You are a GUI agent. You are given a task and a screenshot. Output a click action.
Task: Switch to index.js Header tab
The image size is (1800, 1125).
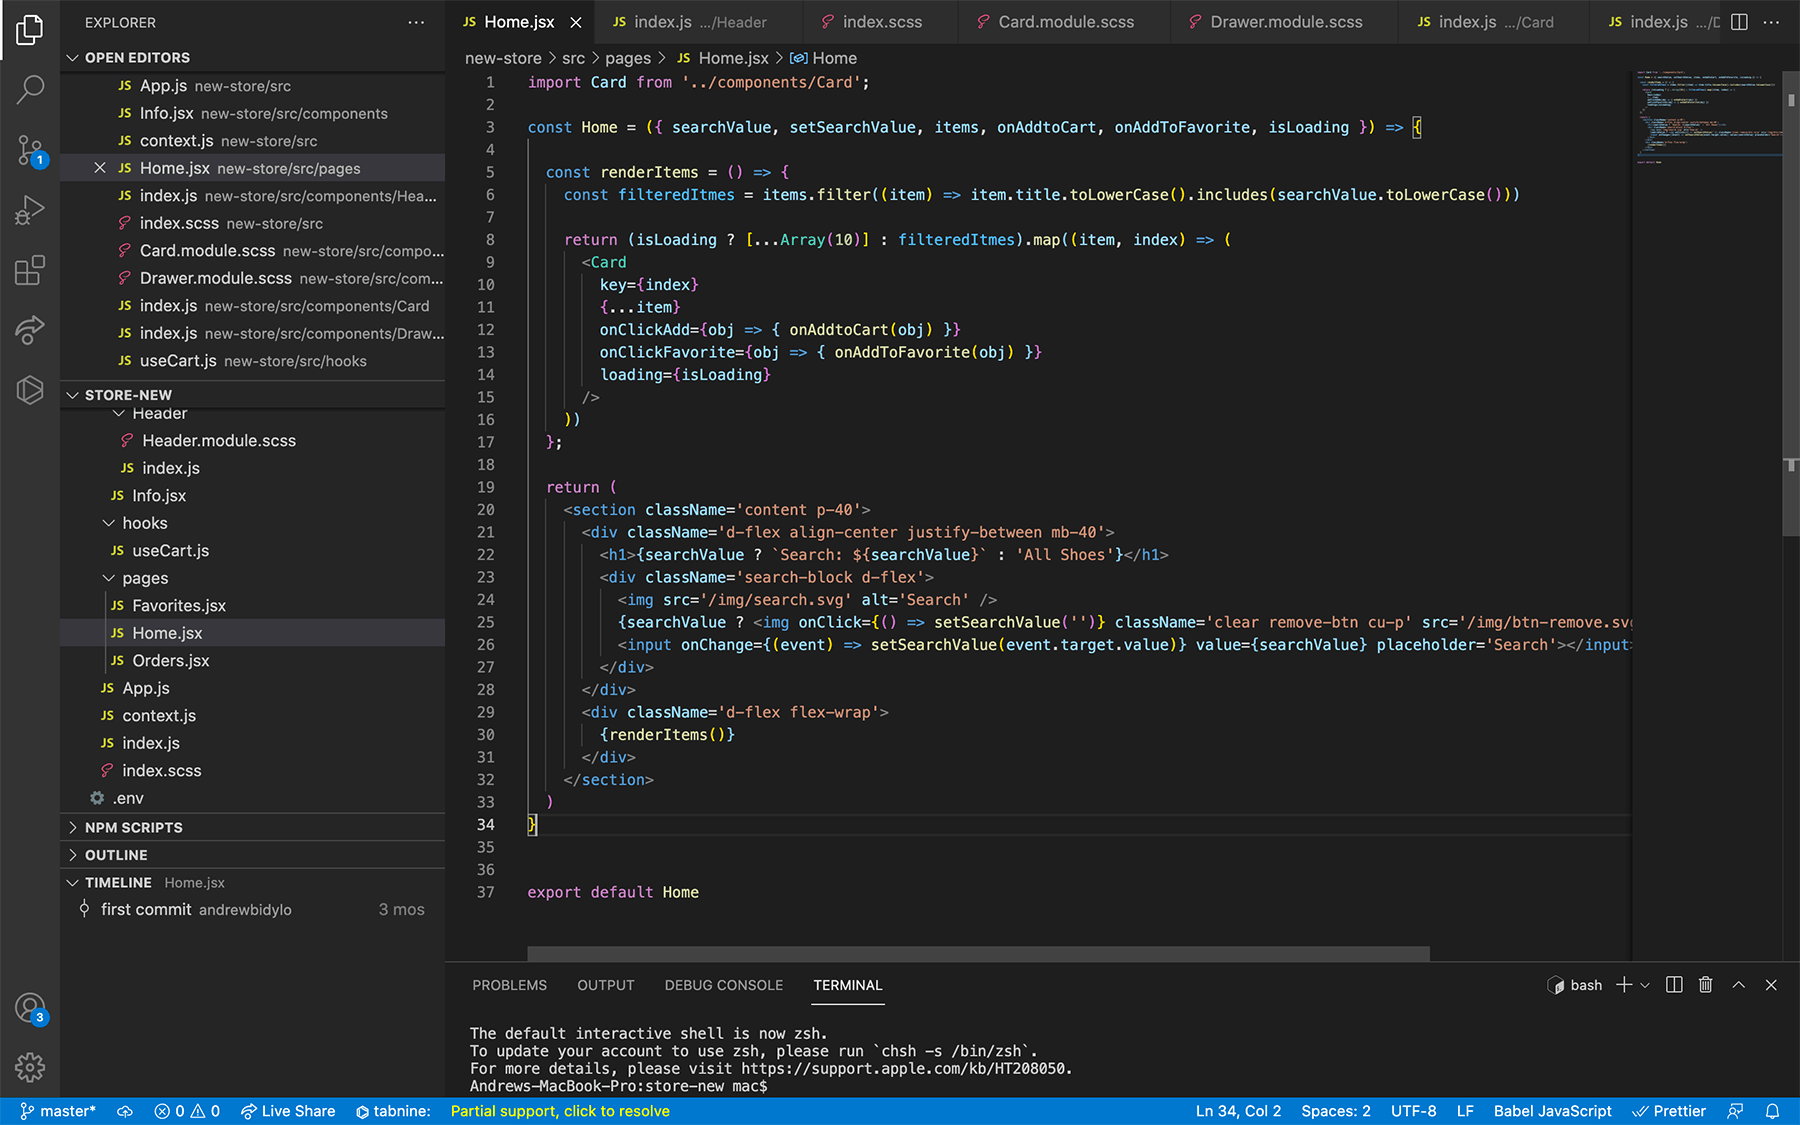pyautogui.click(x=698, y=22)
